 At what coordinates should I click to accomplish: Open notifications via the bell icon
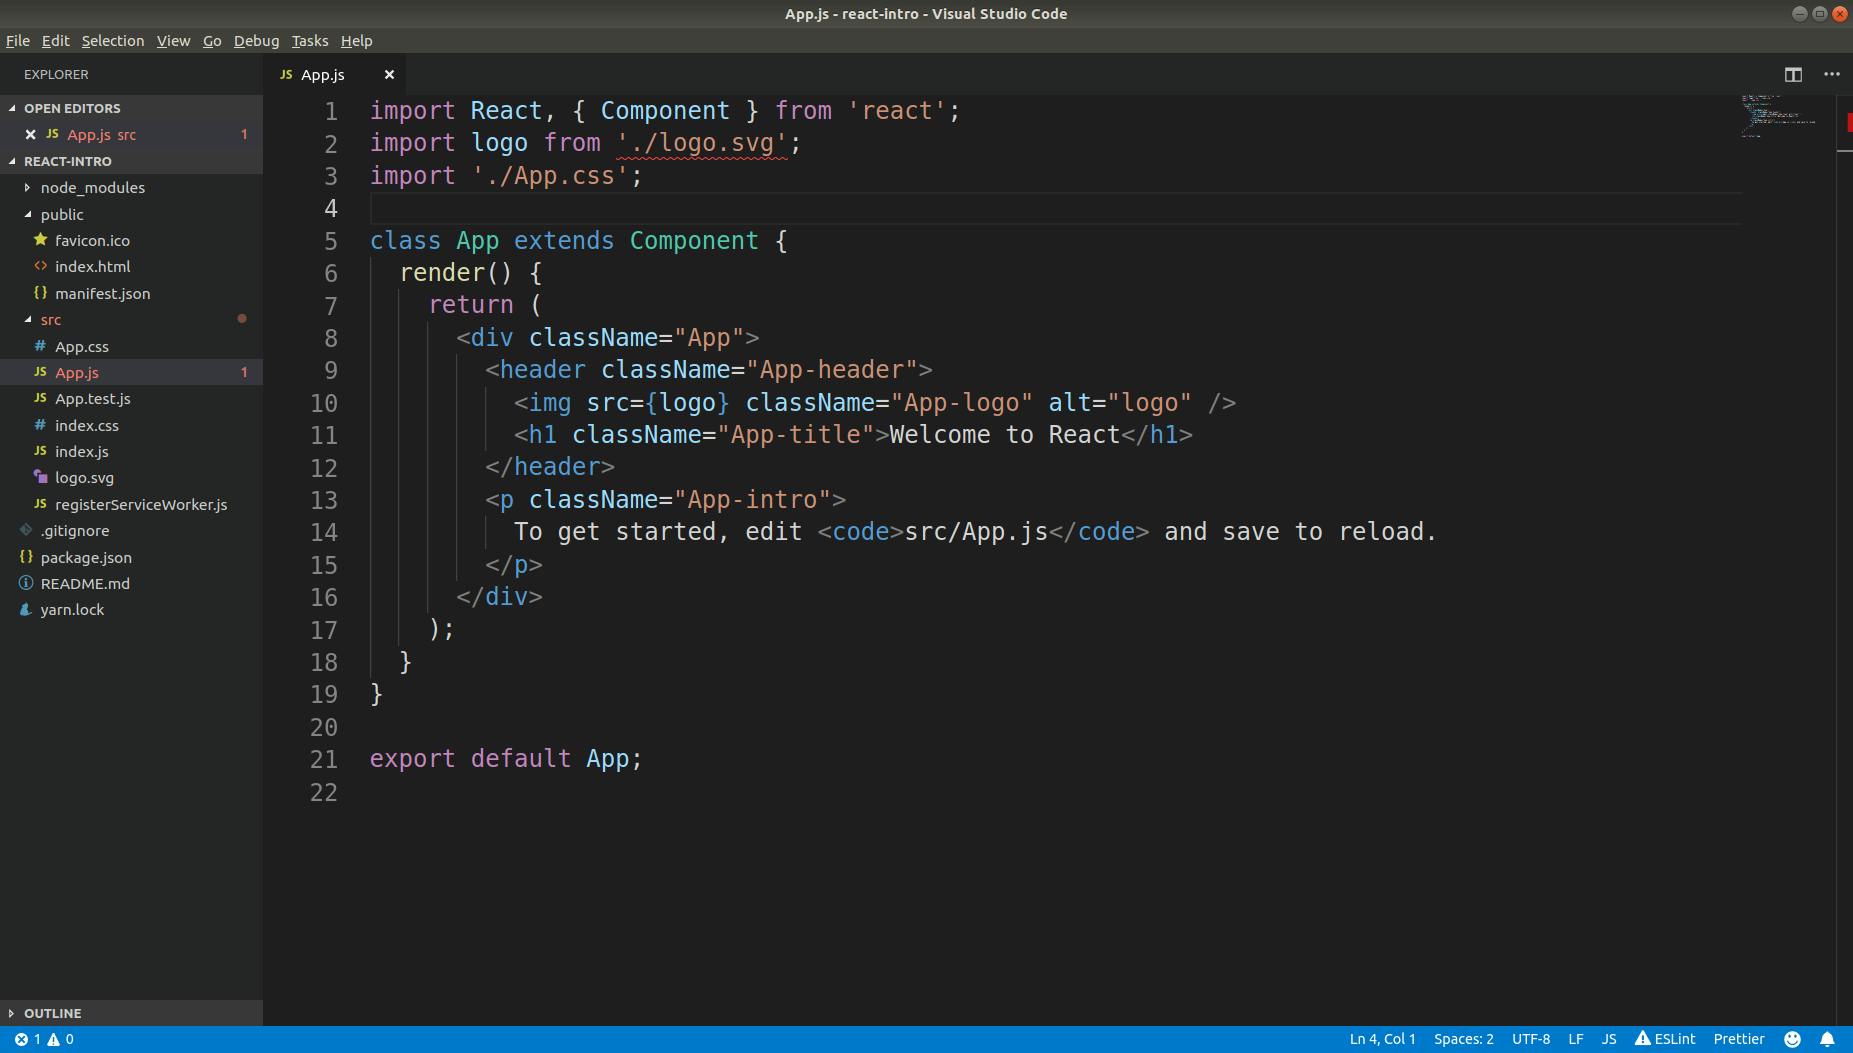pyautogui.click(x=1828, y=1039)
